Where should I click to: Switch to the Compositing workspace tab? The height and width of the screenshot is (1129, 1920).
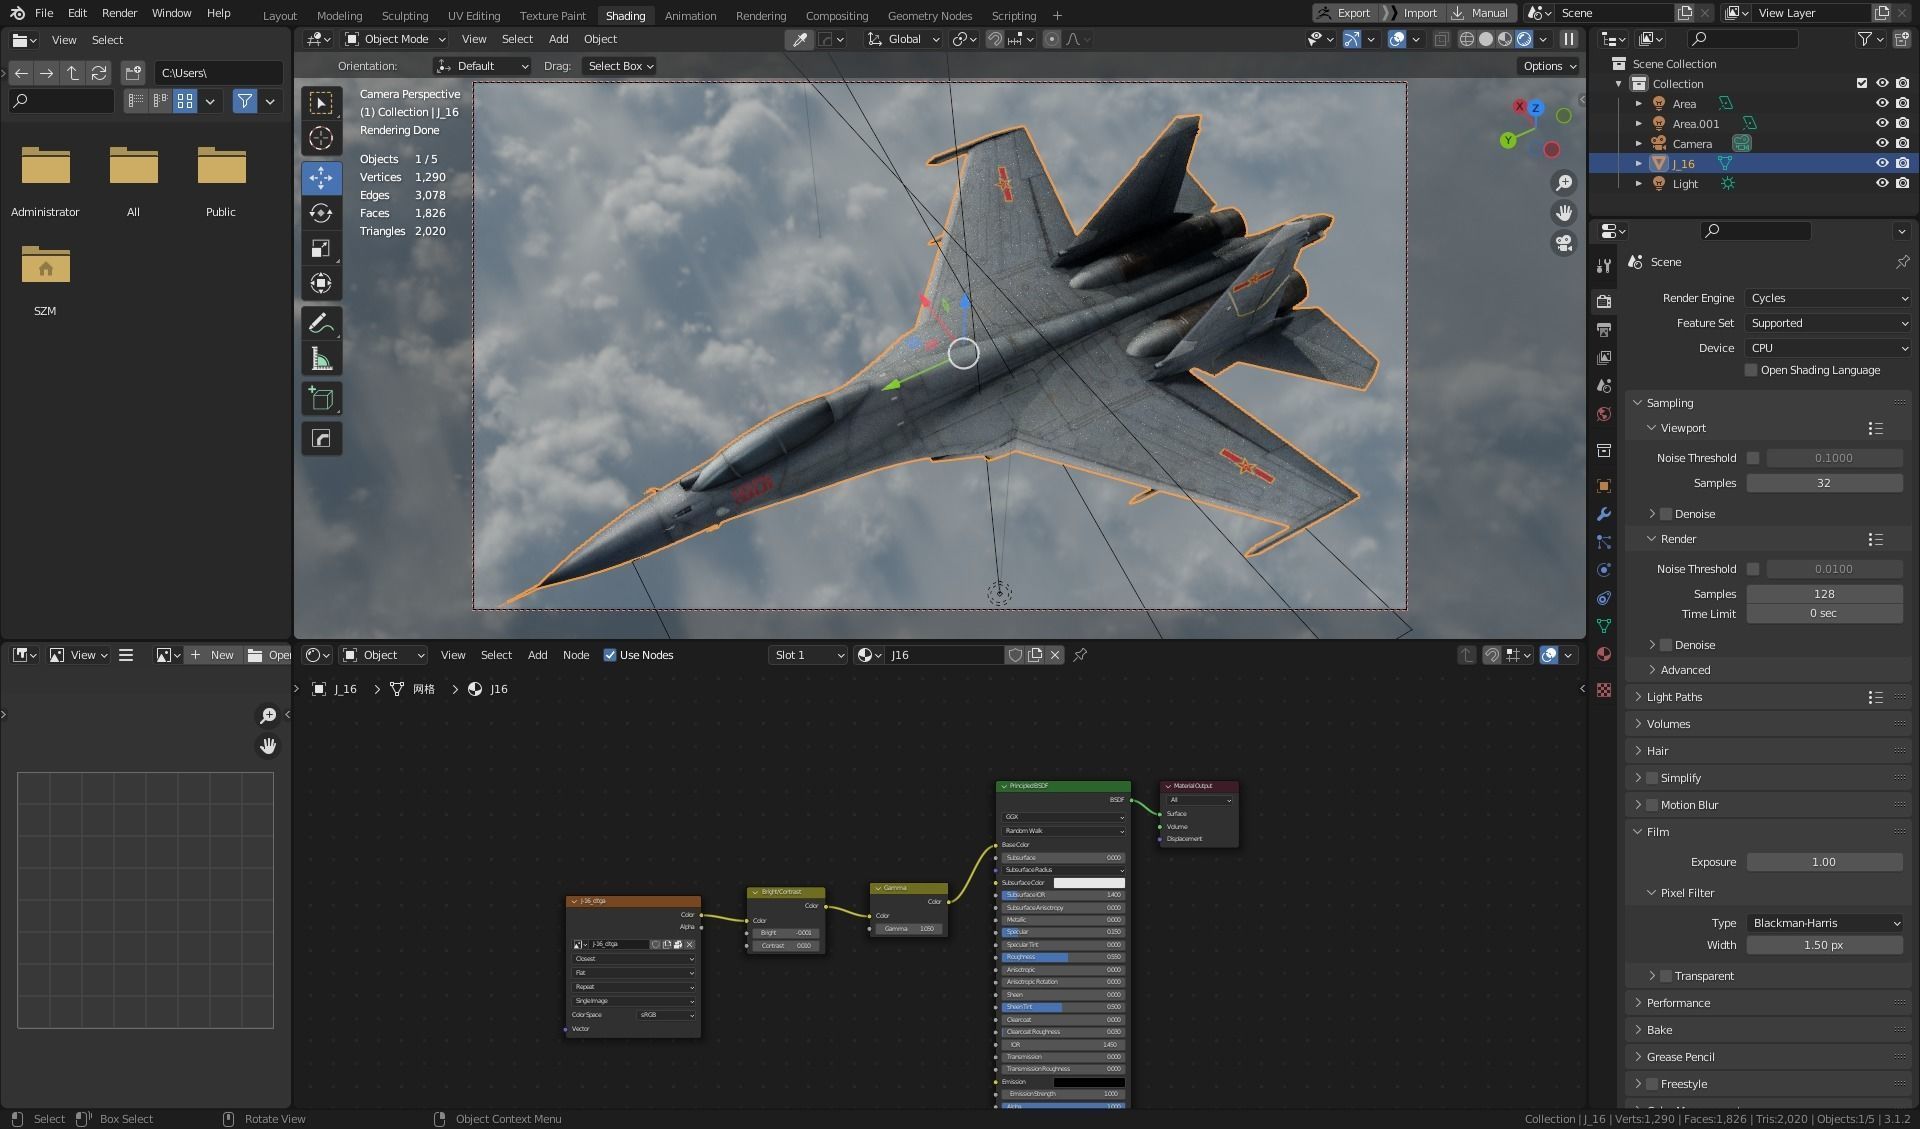[x=836, y=15]
